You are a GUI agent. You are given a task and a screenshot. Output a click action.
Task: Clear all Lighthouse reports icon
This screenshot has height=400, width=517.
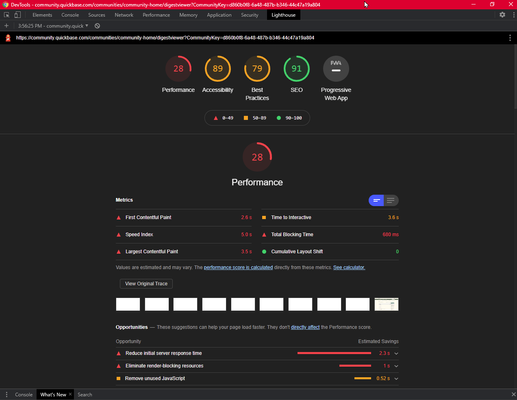[x=97, y=26]
